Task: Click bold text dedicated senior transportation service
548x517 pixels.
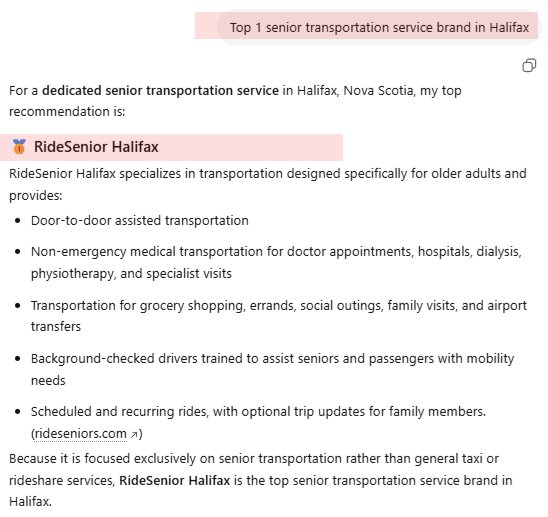Action: [x=160, y=91]
